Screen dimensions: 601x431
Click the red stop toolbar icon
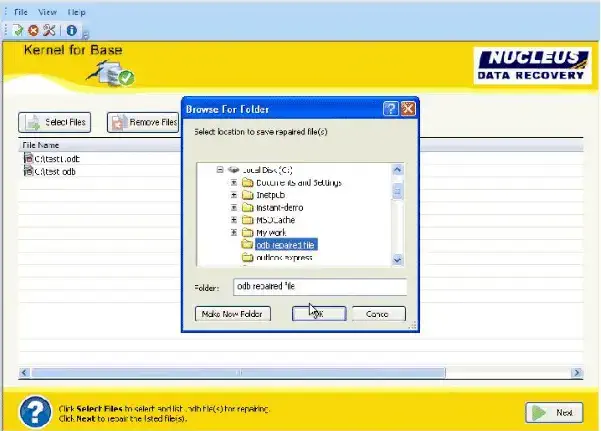coord(33,30)
